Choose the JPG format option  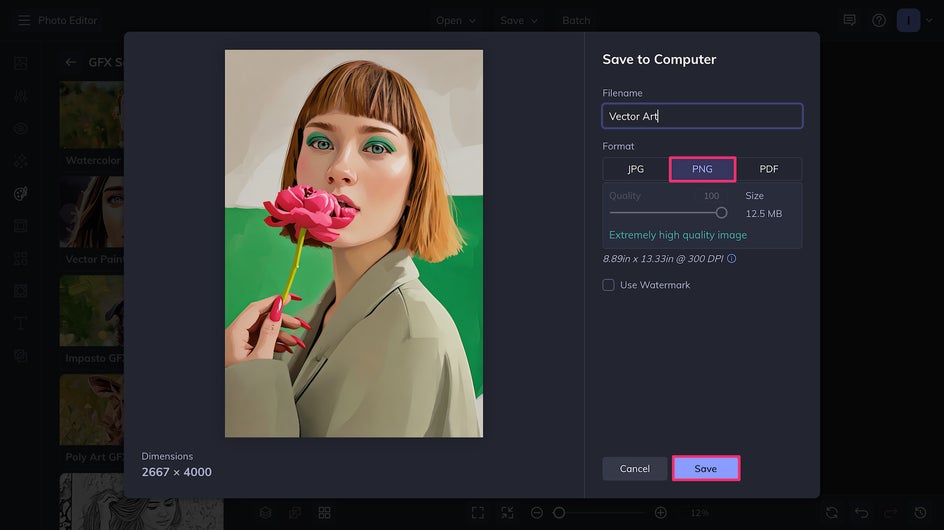[636, 169]
